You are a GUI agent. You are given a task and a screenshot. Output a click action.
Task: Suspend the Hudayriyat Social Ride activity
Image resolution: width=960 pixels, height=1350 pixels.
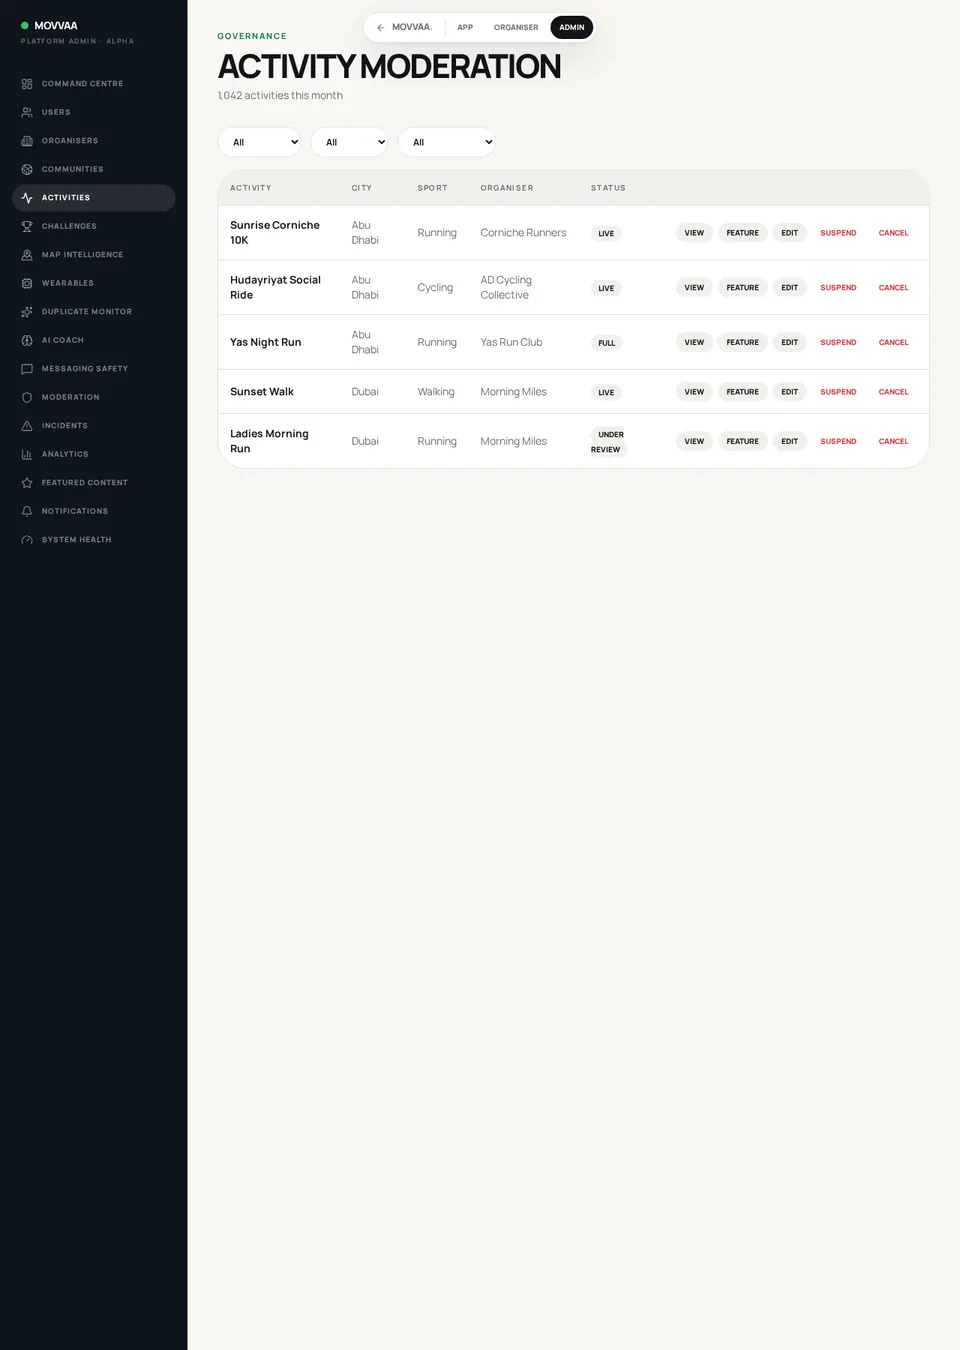click(838, 288)
